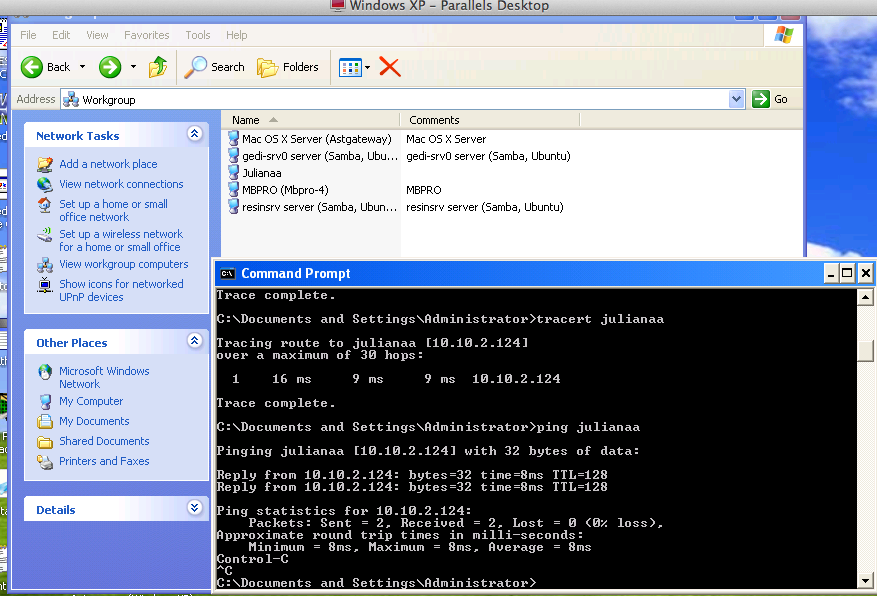Maximize the Command Prompt window
The height and width of the screenshot is (596, 877).
847,273
